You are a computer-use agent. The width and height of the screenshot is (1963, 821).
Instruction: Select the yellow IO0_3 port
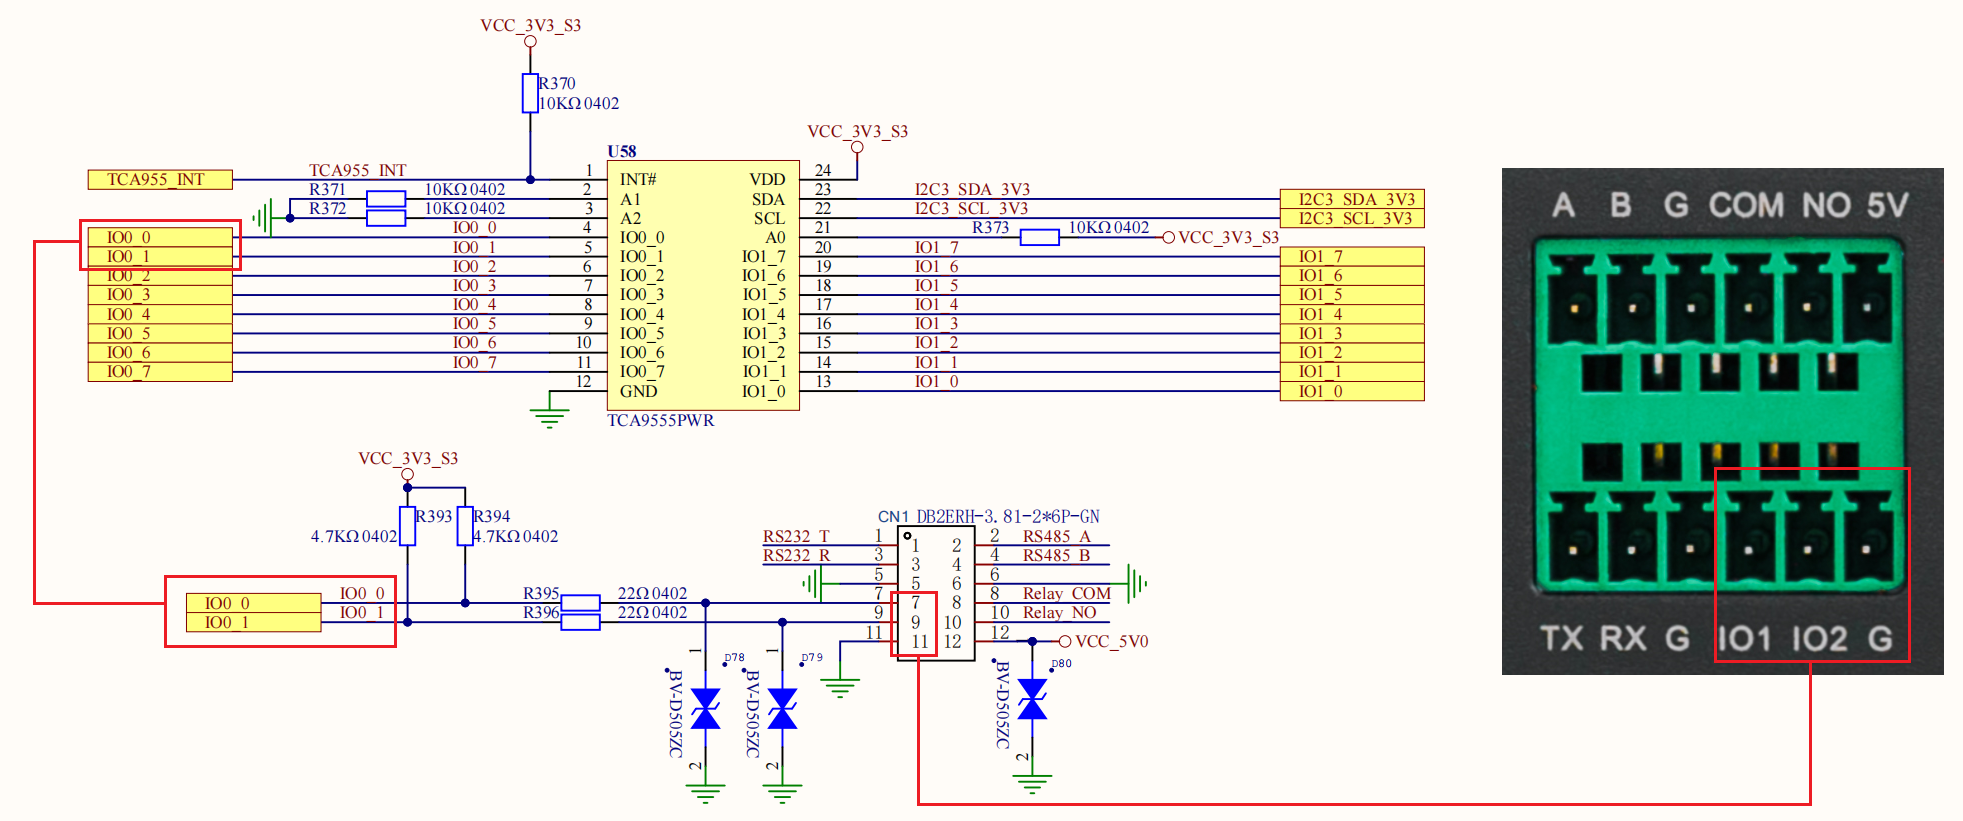pos(160,295)
